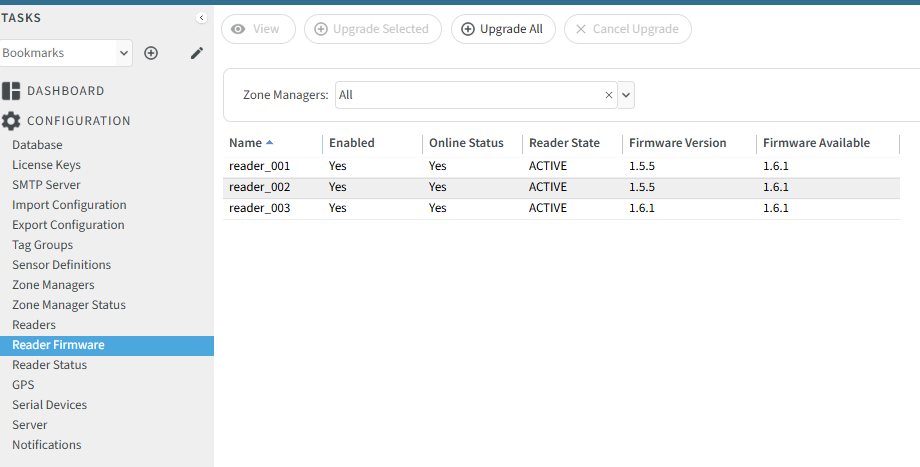Click the Cancel Upgrade button
The height and width of the screenshot is (467, 920).
tap(627, 29)
